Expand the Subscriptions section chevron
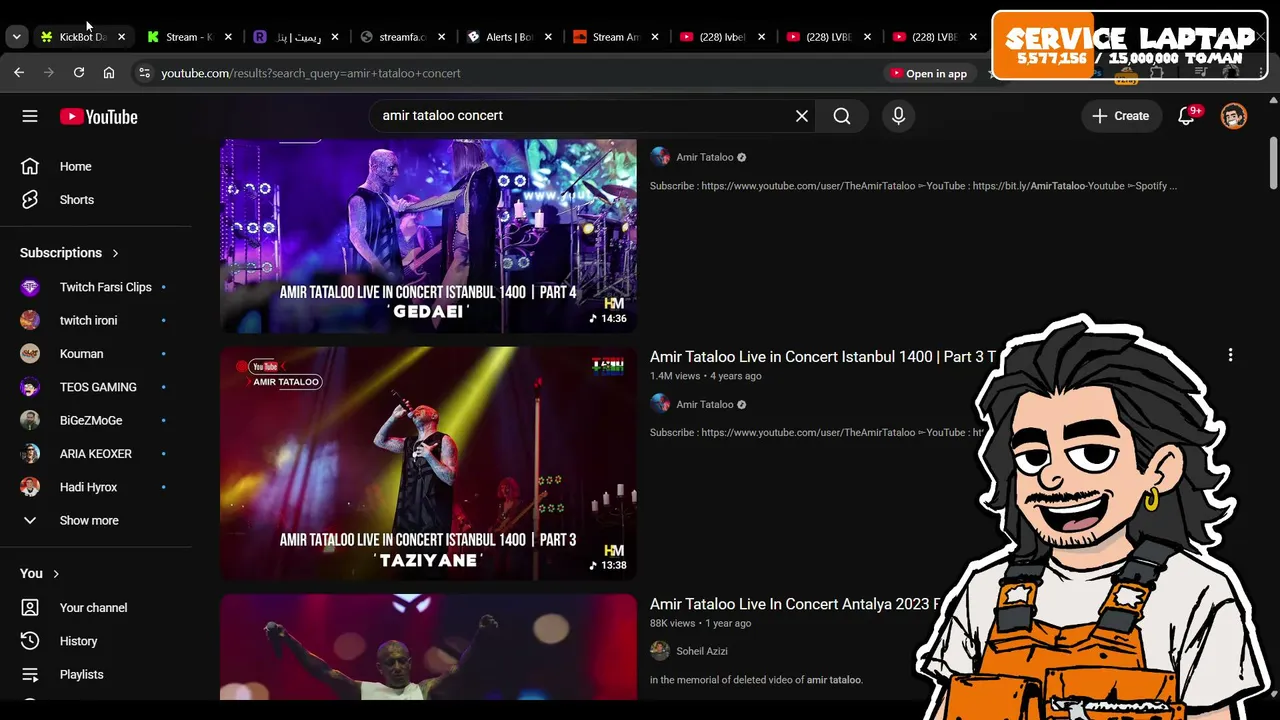The height and width of the screenshot is (720, 1280). click(x=115, y=253)
